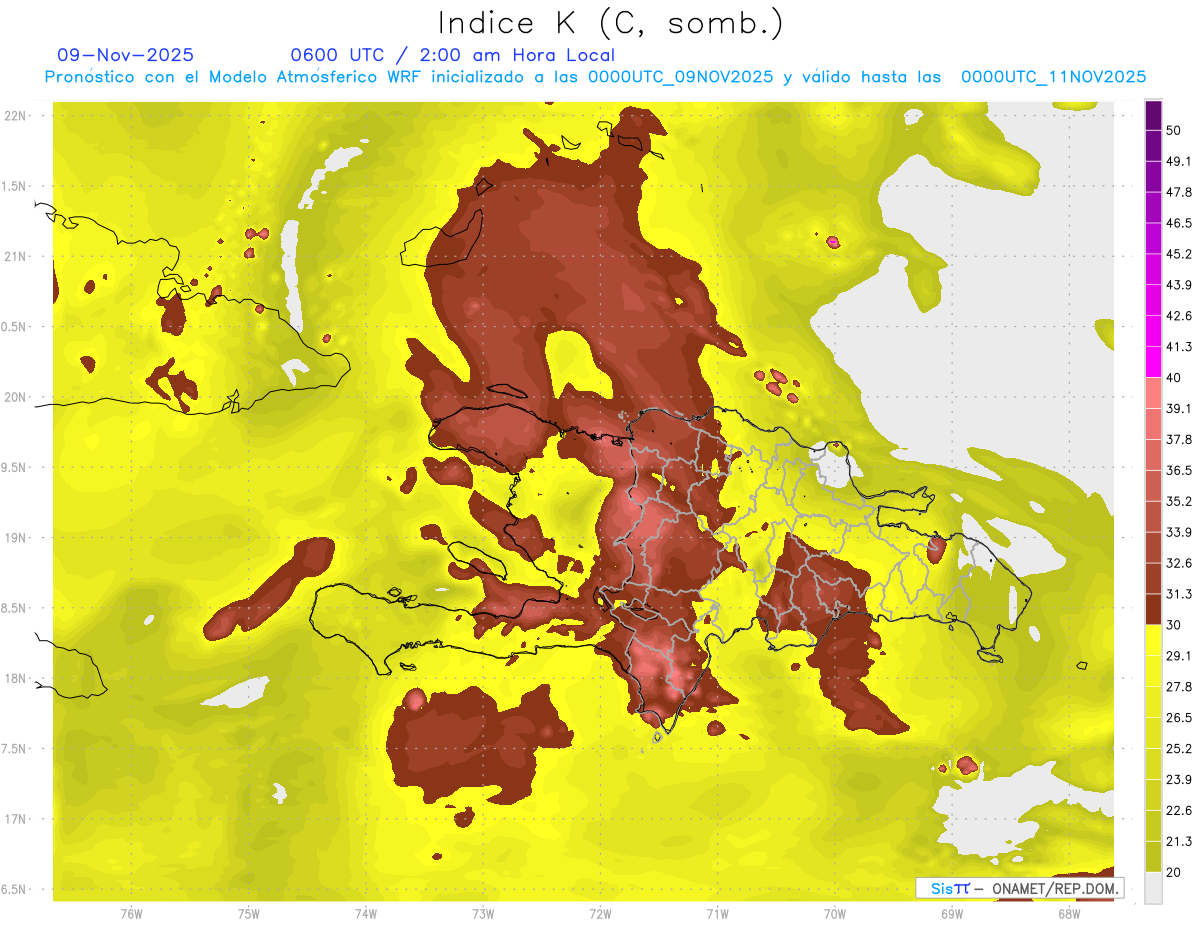The height and width of the screenshot is (927, 1200).
Task: Click the '17N' latitude label
Action: (14, 819)
